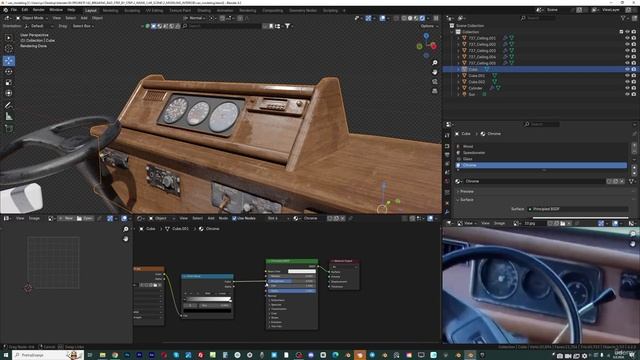Screen dimensions: 640x360
Task: Select the Add Cube tool
Action: coord(9,129)
